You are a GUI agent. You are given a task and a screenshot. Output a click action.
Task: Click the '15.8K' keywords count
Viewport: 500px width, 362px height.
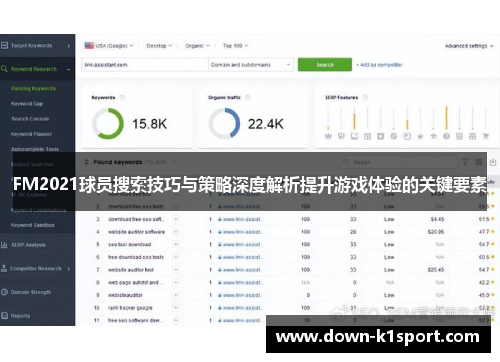tap(149, 124)
